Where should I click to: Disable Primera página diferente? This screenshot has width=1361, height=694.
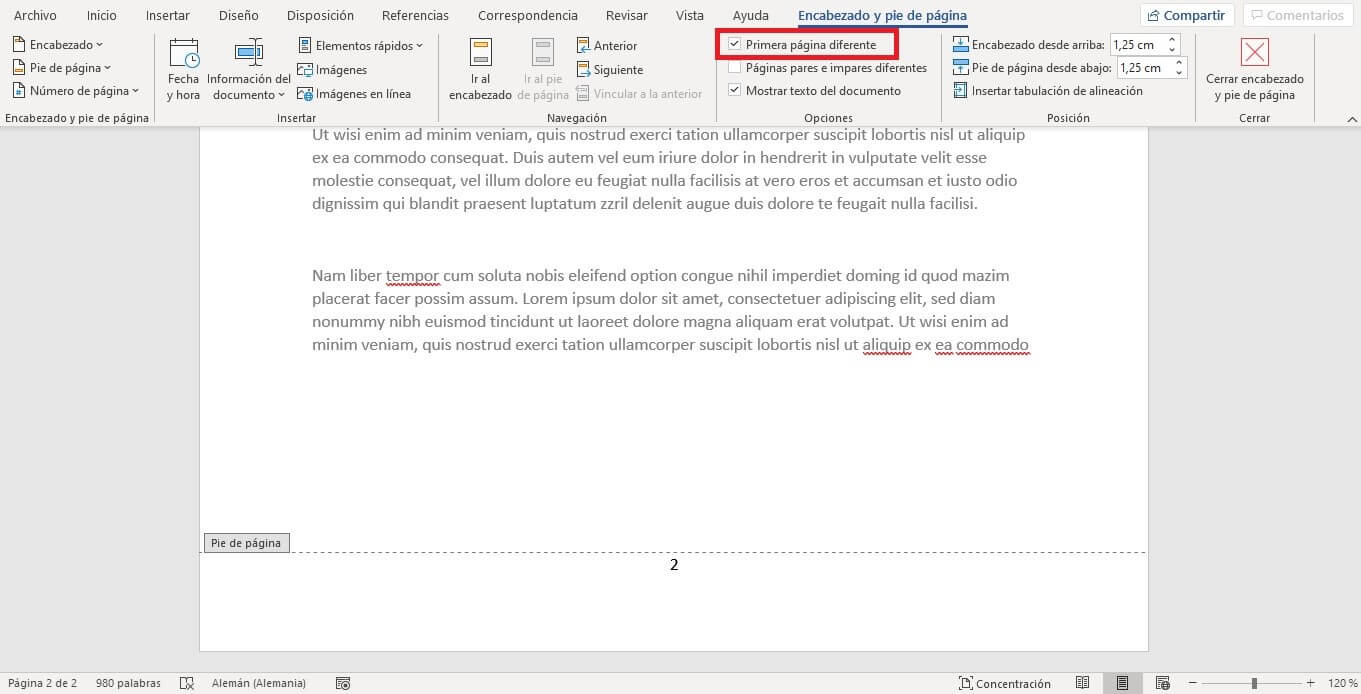click(x=735, y=44)
